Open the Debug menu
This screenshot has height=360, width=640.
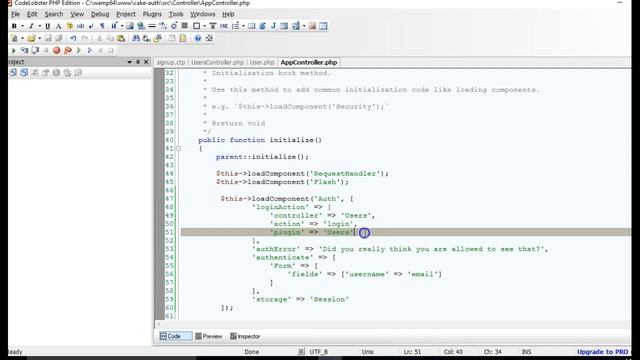[x=100, y=14]
